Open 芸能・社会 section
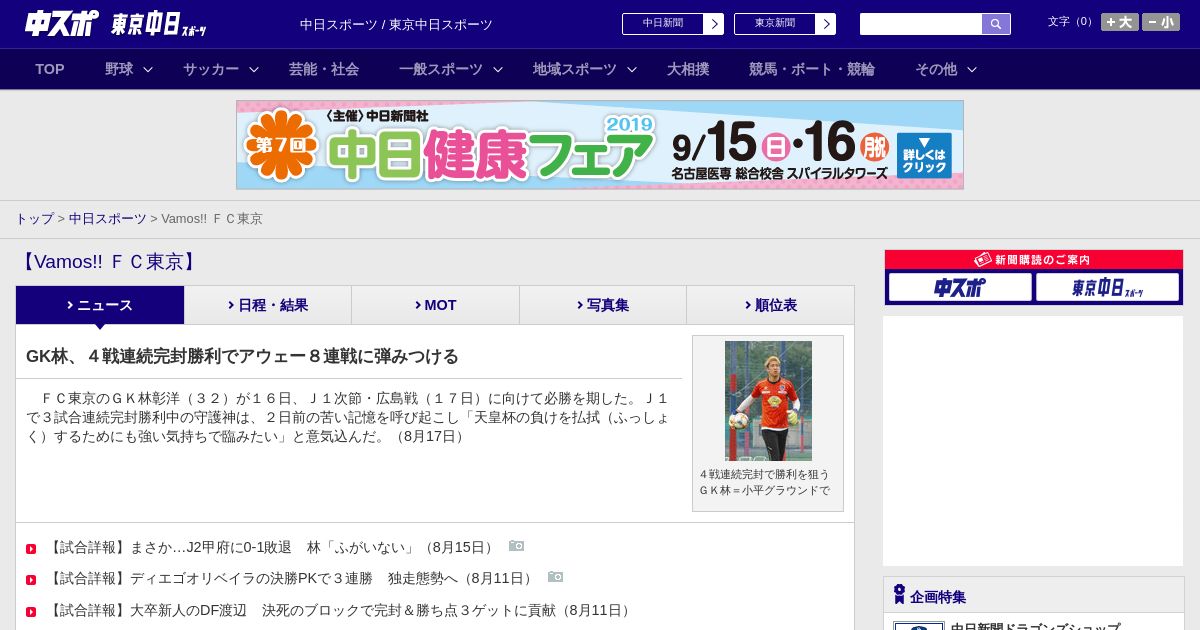This screenshot has height=630, width=1200. [x=324, y=69]
